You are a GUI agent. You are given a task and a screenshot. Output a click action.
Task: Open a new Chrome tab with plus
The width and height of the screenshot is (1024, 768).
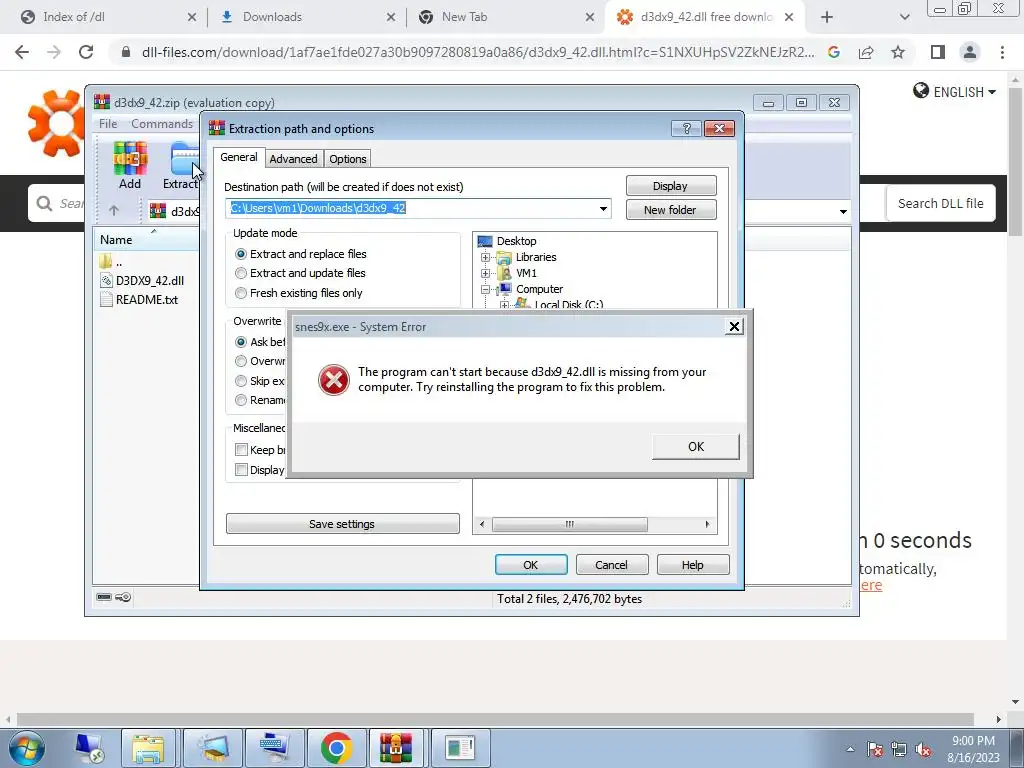pyautogui.click(x=827, y=17)
